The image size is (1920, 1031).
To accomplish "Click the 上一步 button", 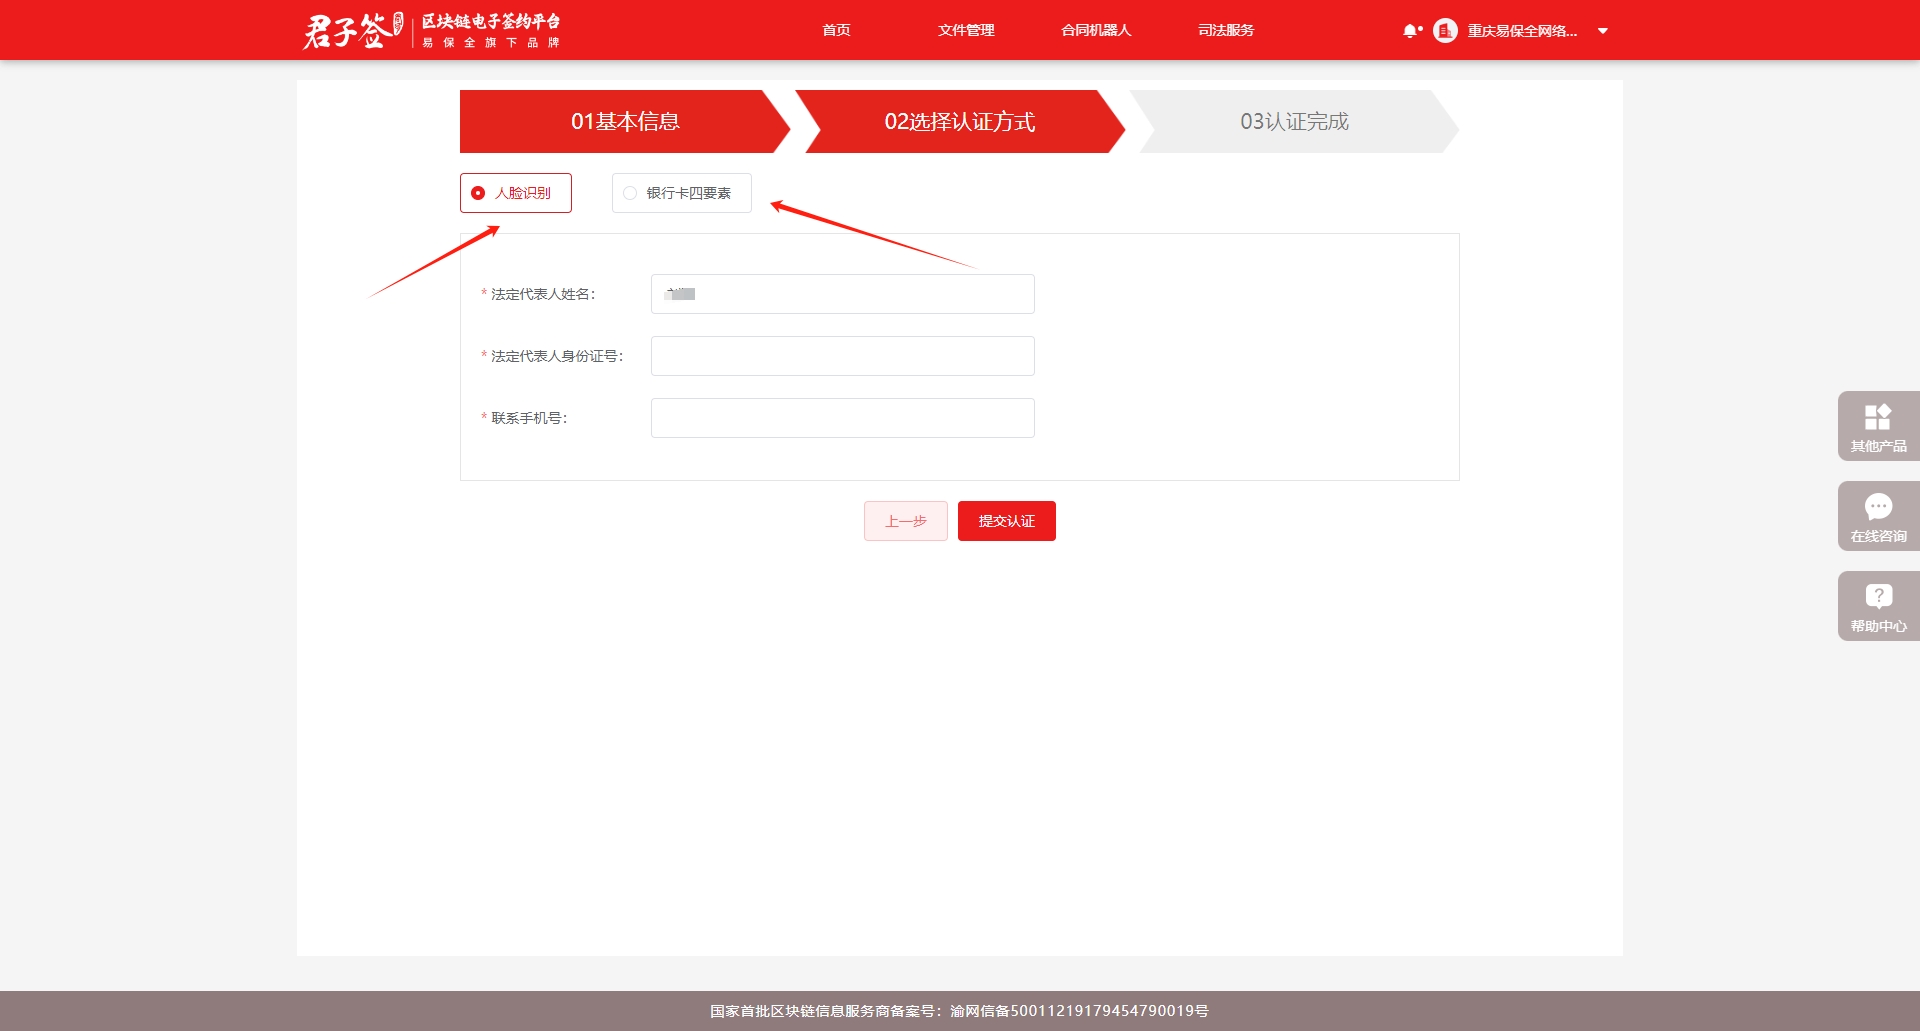I will 905,521.
